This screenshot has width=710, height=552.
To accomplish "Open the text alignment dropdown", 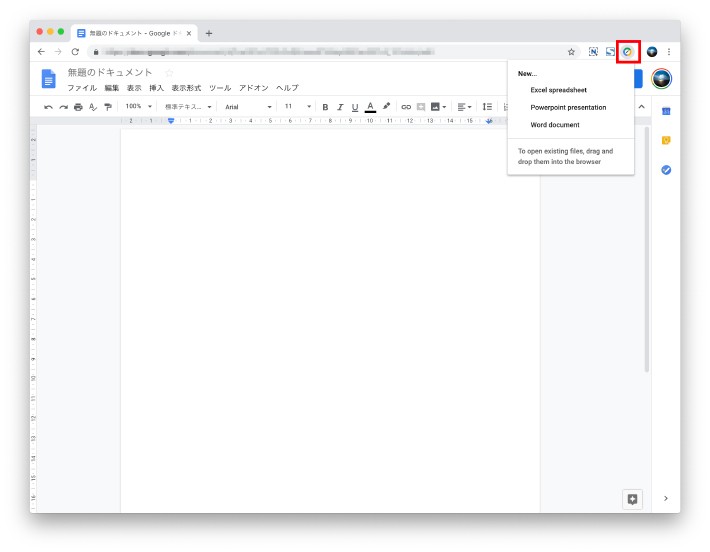I will 465,107.
